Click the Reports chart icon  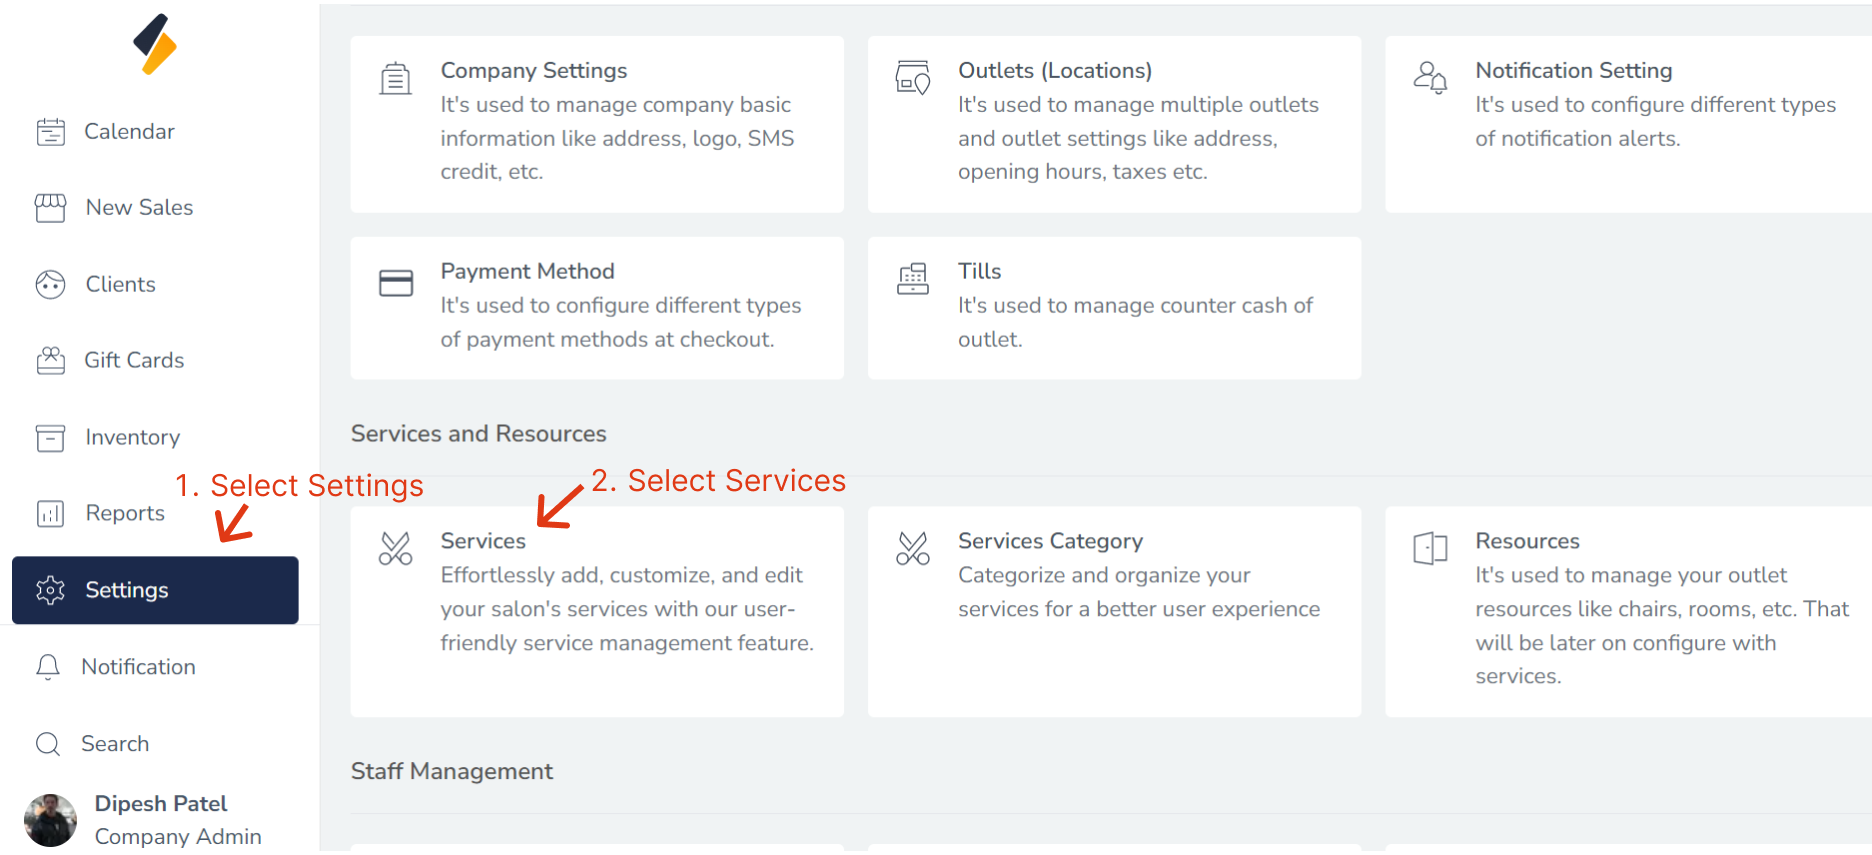(x=50, y=513)
